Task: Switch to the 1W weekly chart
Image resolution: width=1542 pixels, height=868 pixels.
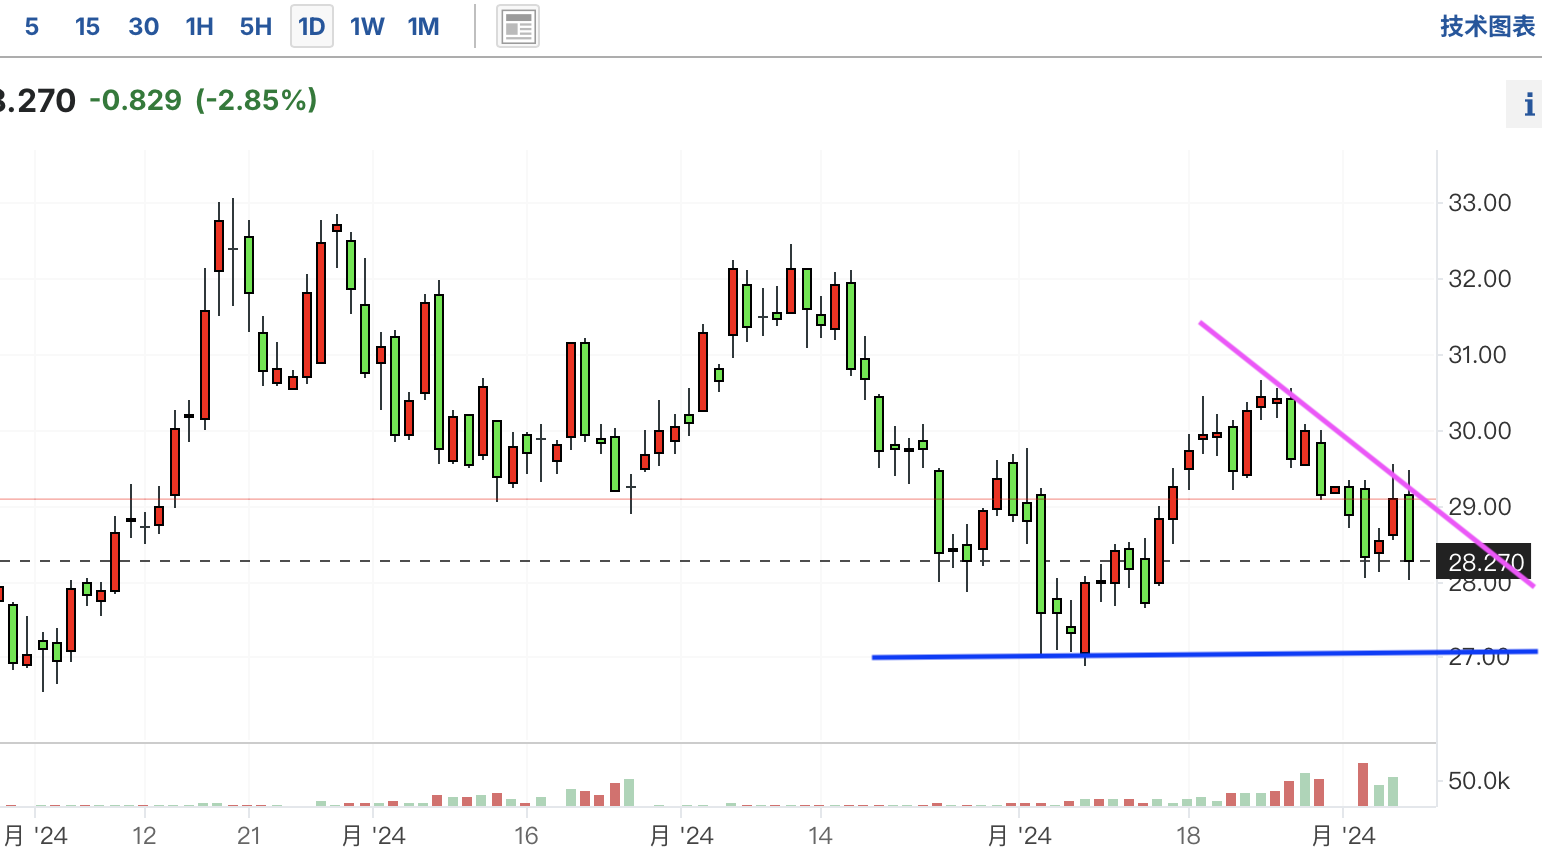Action: point(367,27)
